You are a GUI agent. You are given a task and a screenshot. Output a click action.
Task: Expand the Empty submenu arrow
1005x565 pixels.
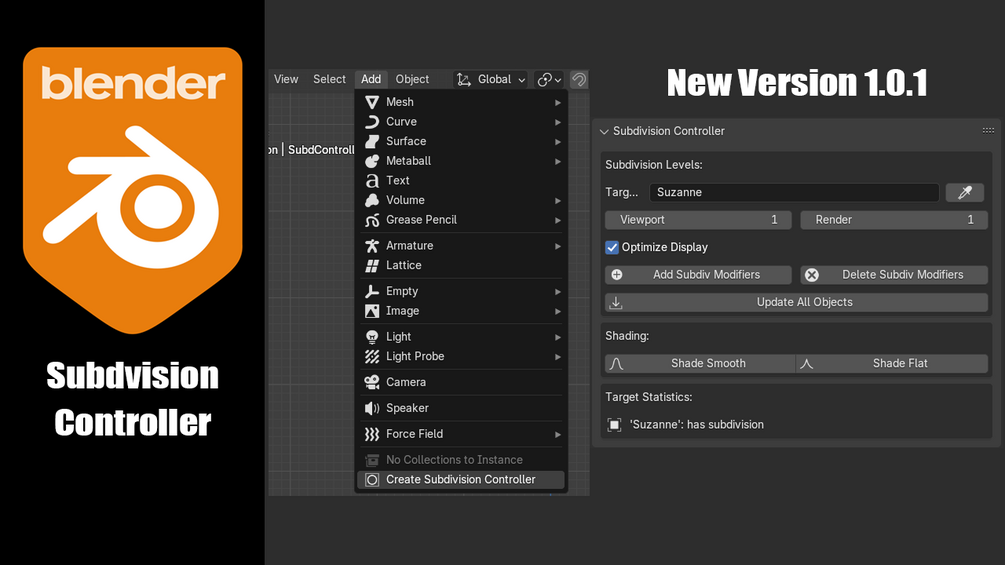pos(558,291)
